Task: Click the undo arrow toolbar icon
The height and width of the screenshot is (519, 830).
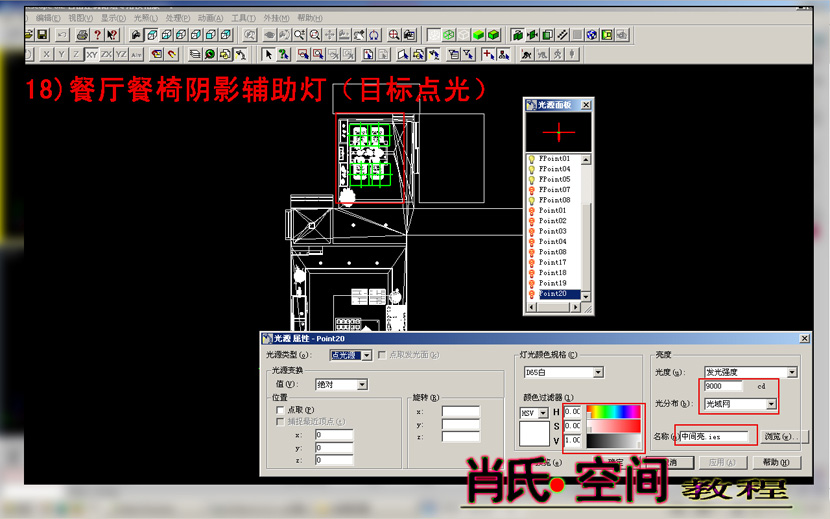Action: pyautogui.click(x=62, y=35)
